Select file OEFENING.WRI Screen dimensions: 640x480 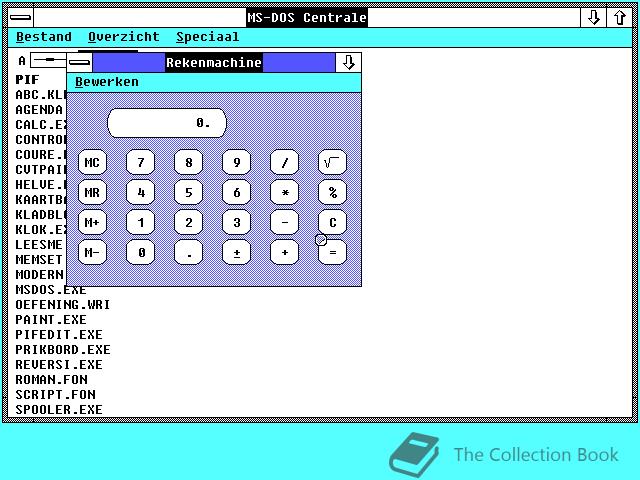coord(62,305)
